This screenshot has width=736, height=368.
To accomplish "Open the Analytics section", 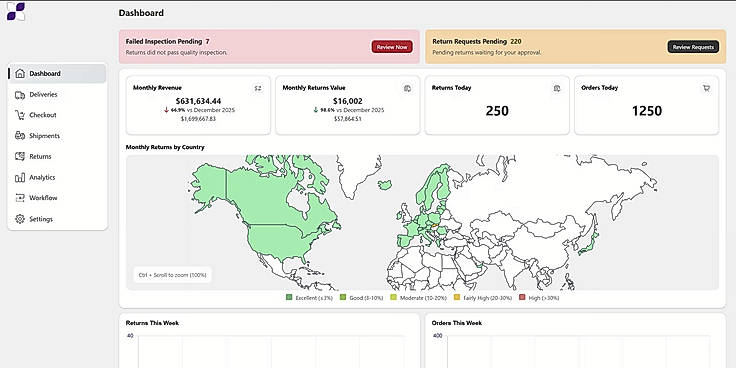I will point(58,177).
